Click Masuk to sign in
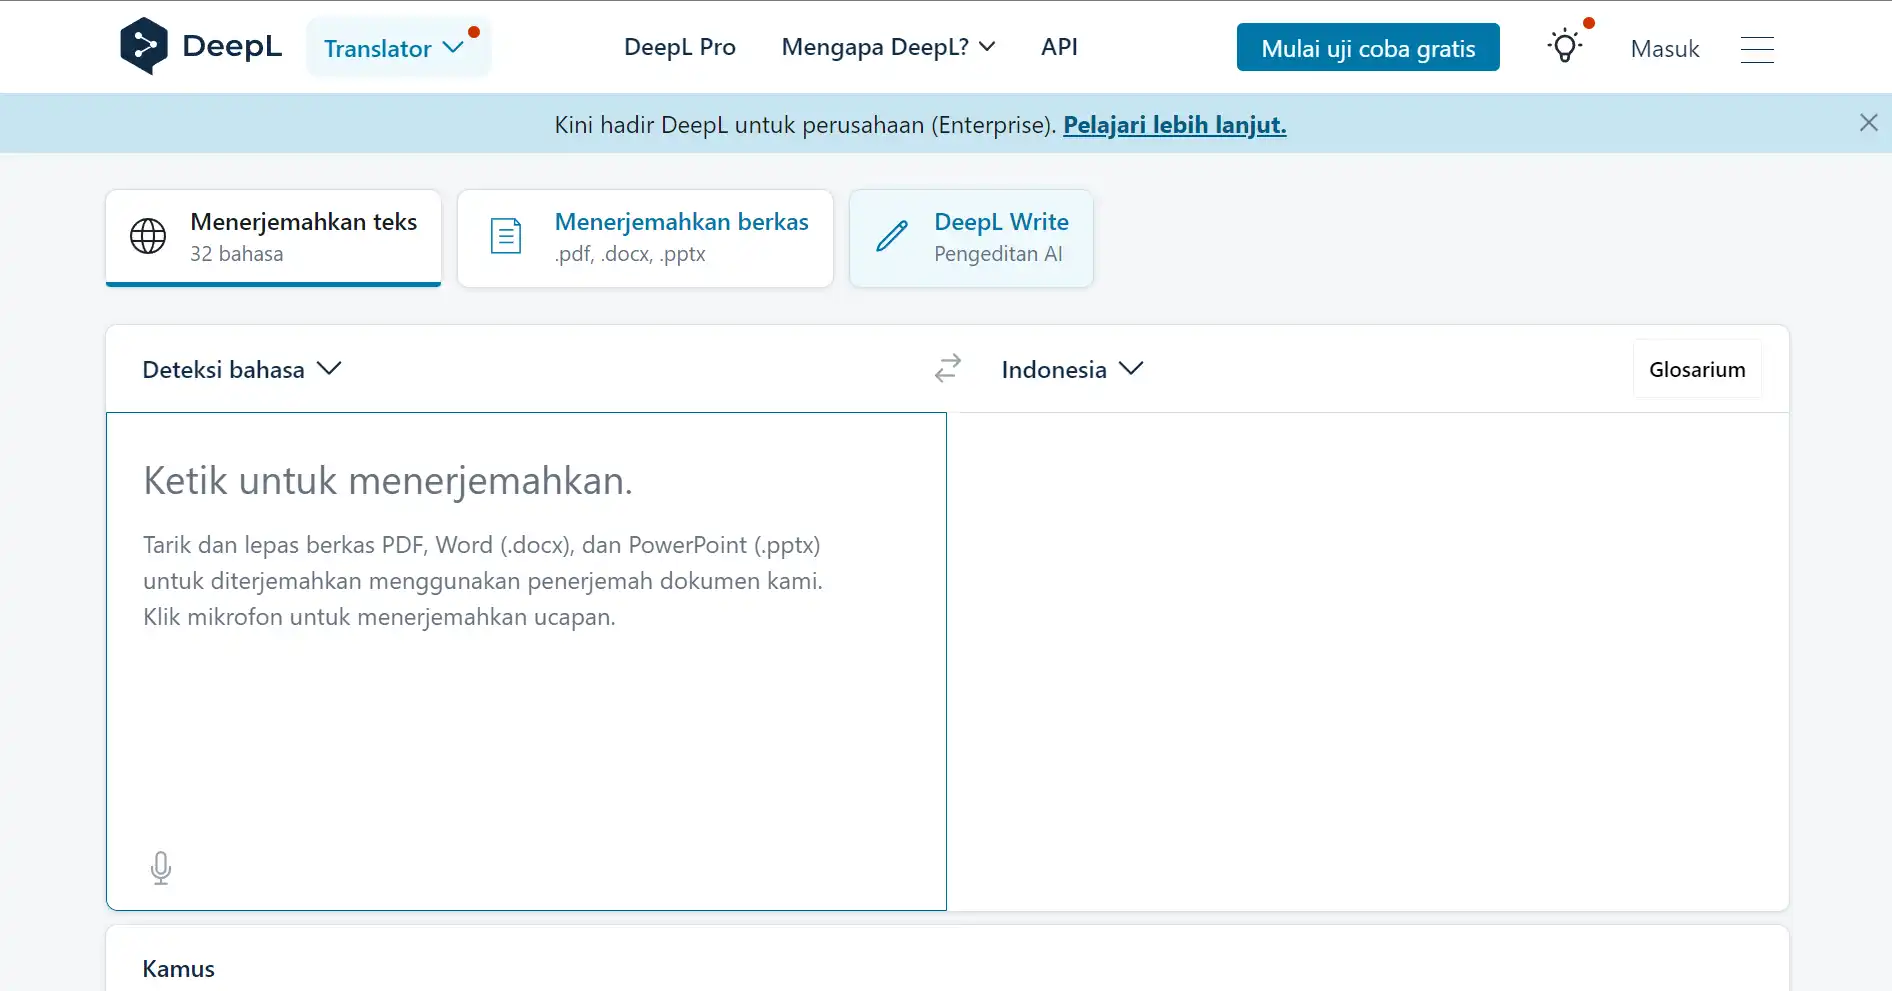This screenshot has width=1892, height=991. (x=1665, y=49)
